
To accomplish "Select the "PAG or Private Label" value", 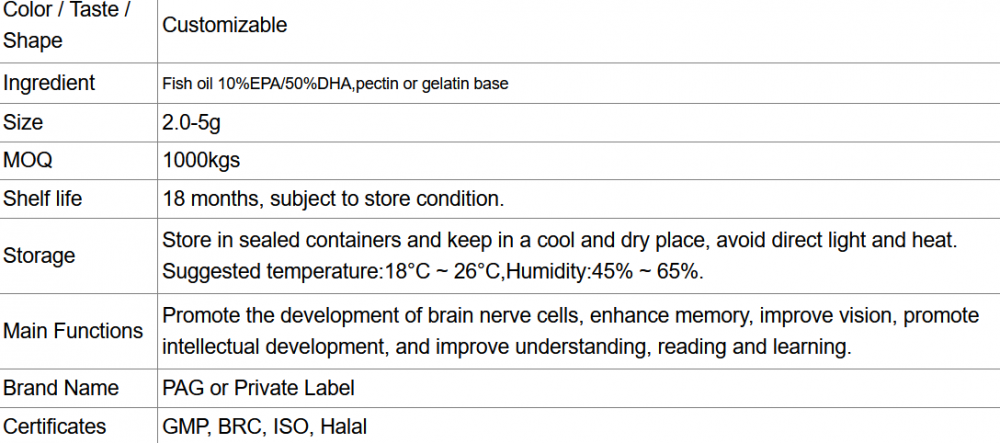I will tap(258, 388).
